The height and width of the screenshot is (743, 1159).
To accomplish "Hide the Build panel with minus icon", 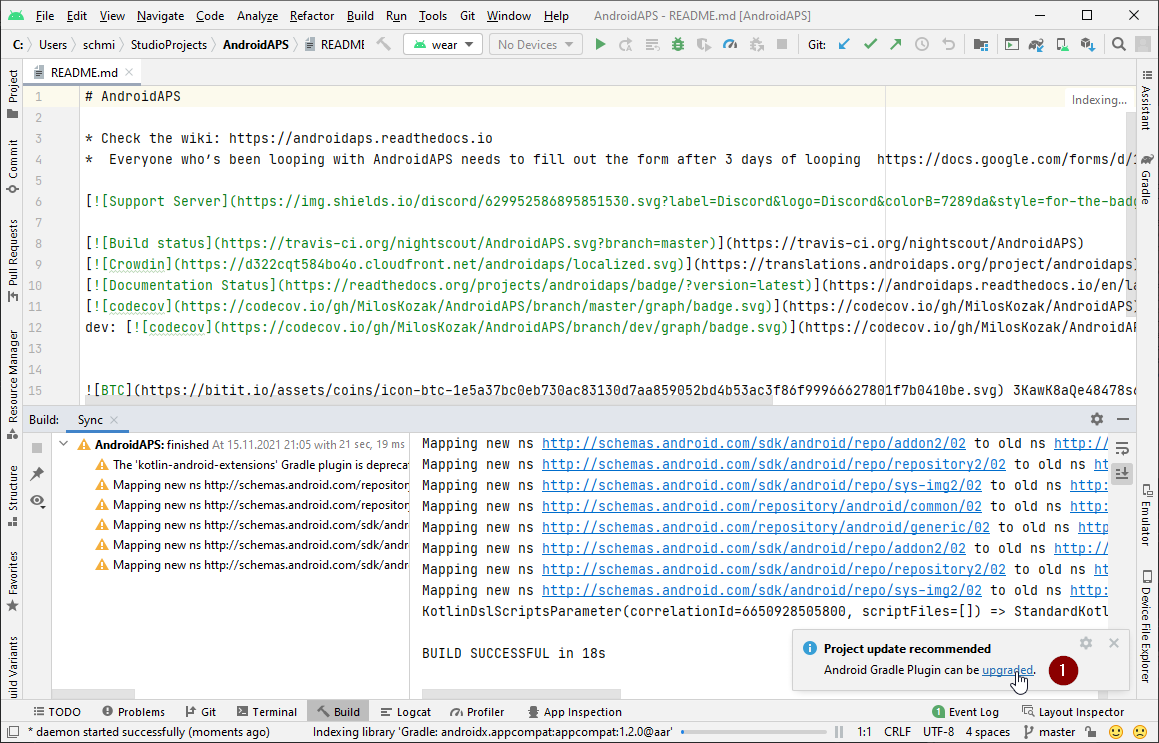I will [1123, 419].
